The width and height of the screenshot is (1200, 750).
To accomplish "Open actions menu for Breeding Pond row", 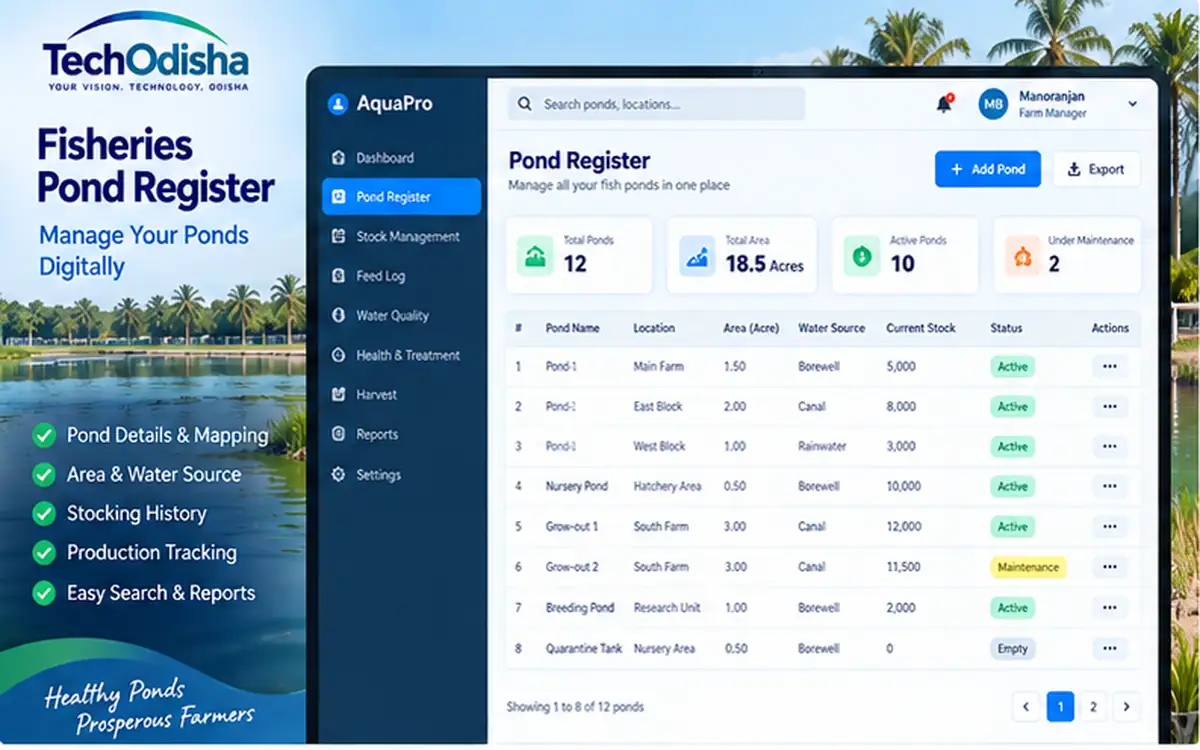I will (1110, 608).
